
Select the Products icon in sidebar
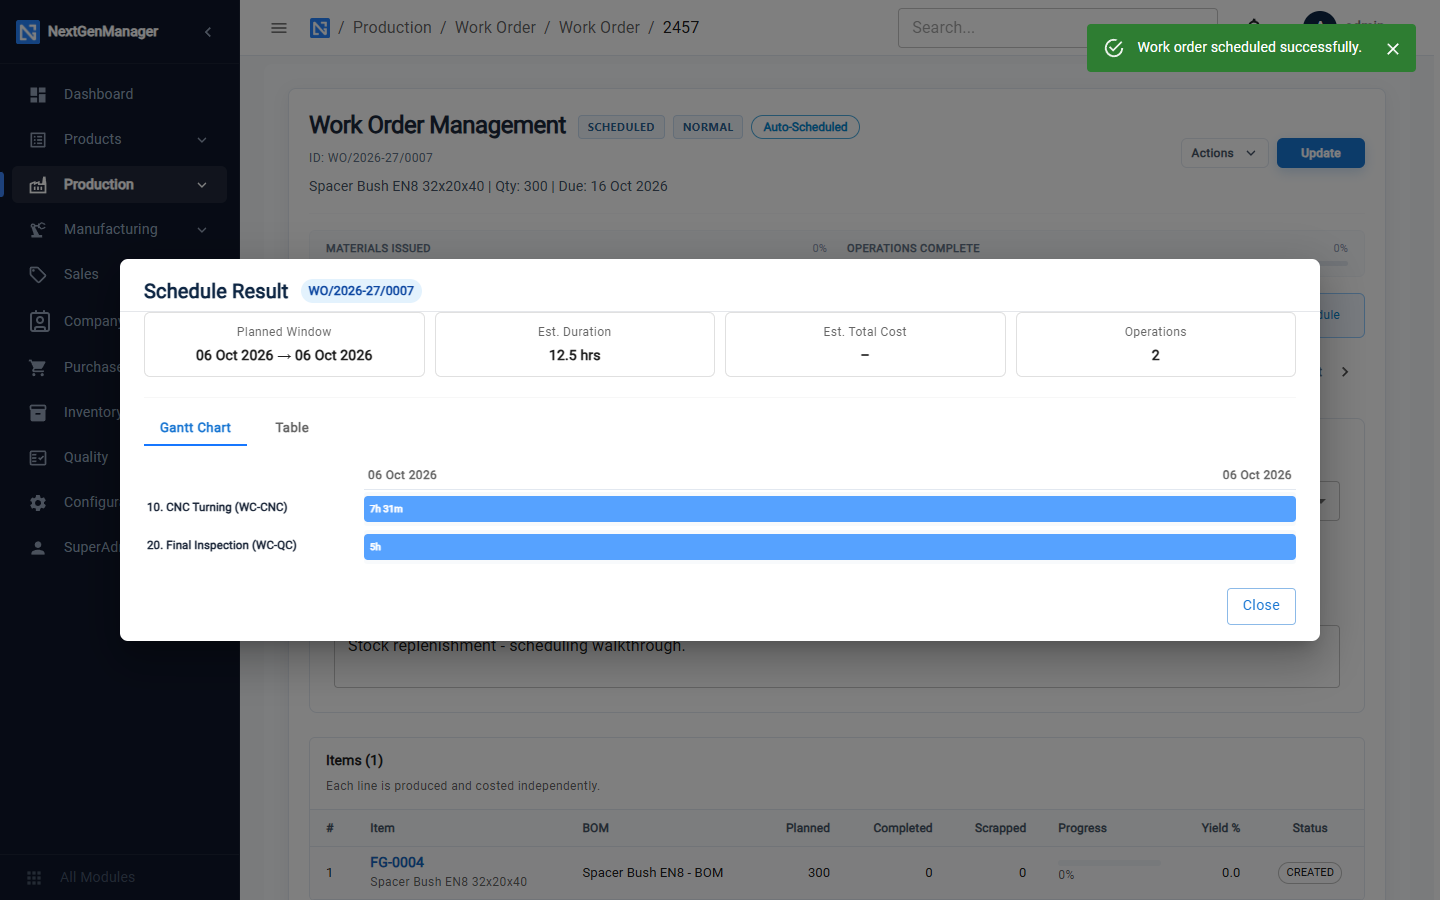pos(38,140)
